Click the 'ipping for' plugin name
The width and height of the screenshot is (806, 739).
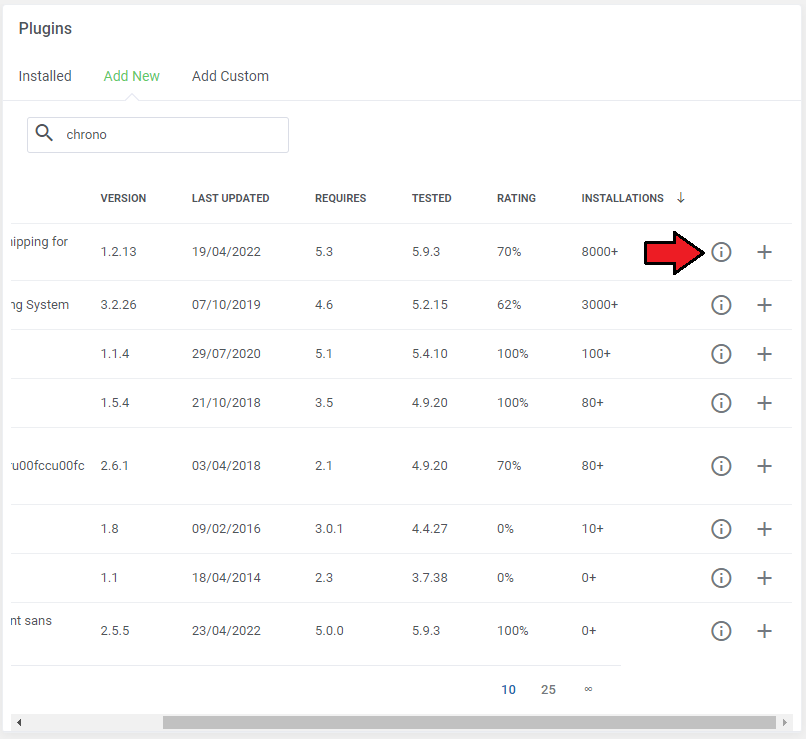pyautogui.click(x=40, y=242)
